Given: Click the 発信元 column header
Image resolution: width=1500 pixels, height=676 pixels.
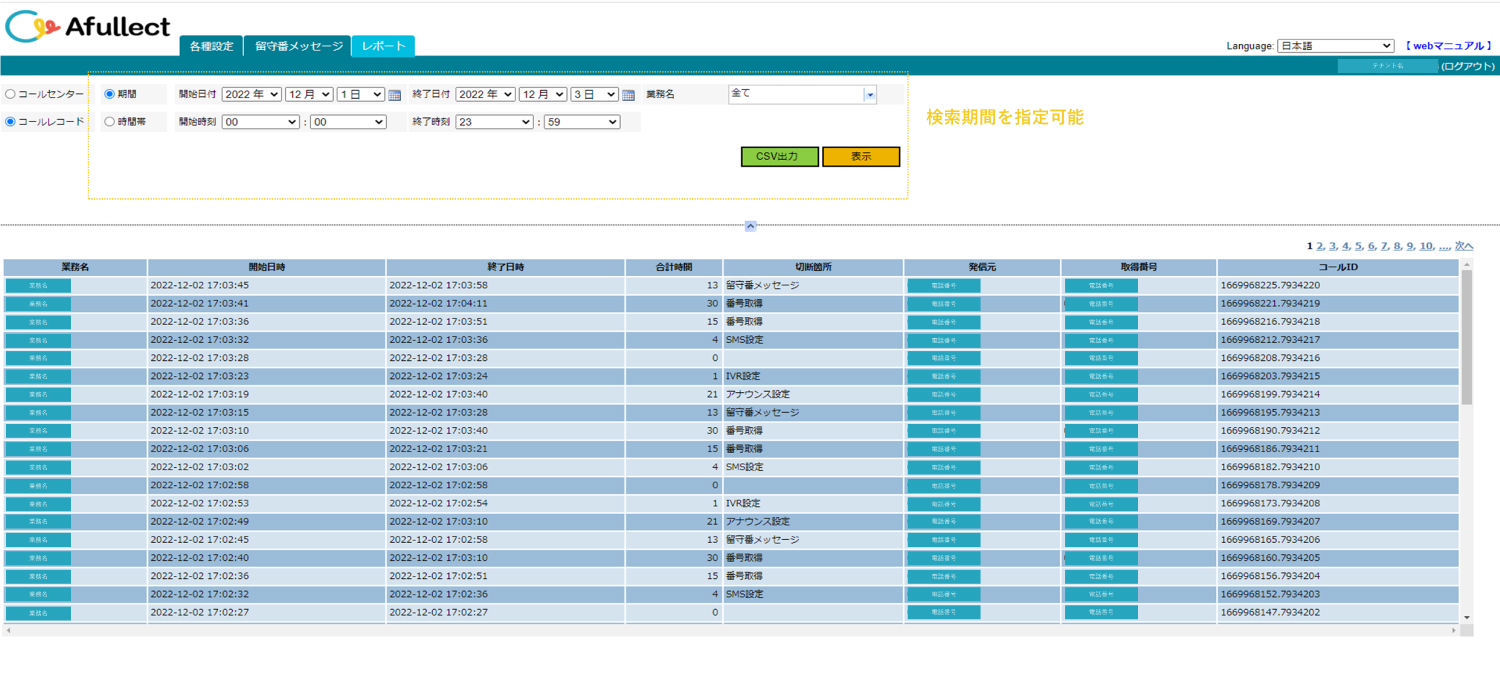Looking at the screenshot, I should point(982,268).
